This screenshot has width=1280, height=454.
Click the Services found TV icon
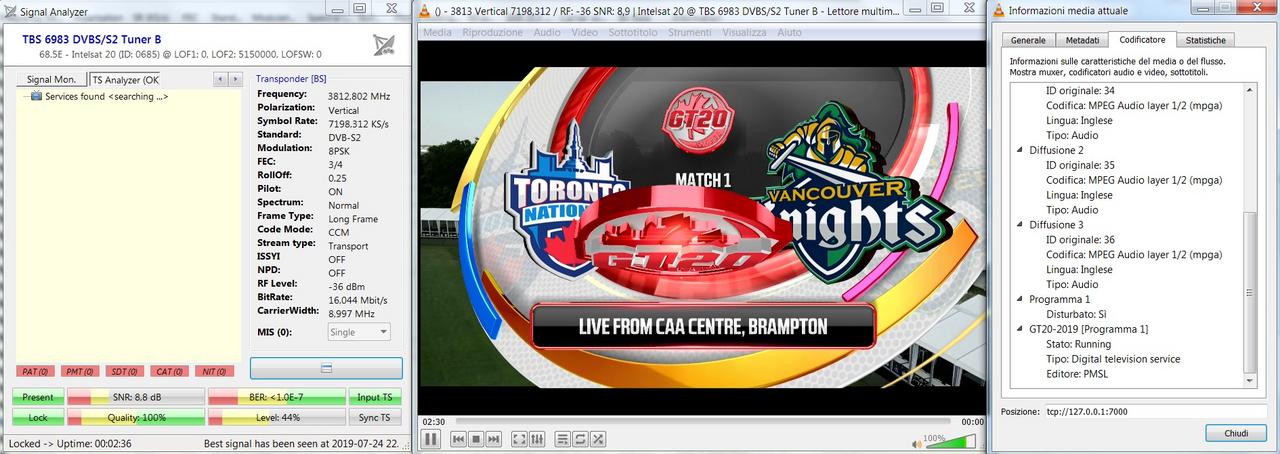coord(36,96)
